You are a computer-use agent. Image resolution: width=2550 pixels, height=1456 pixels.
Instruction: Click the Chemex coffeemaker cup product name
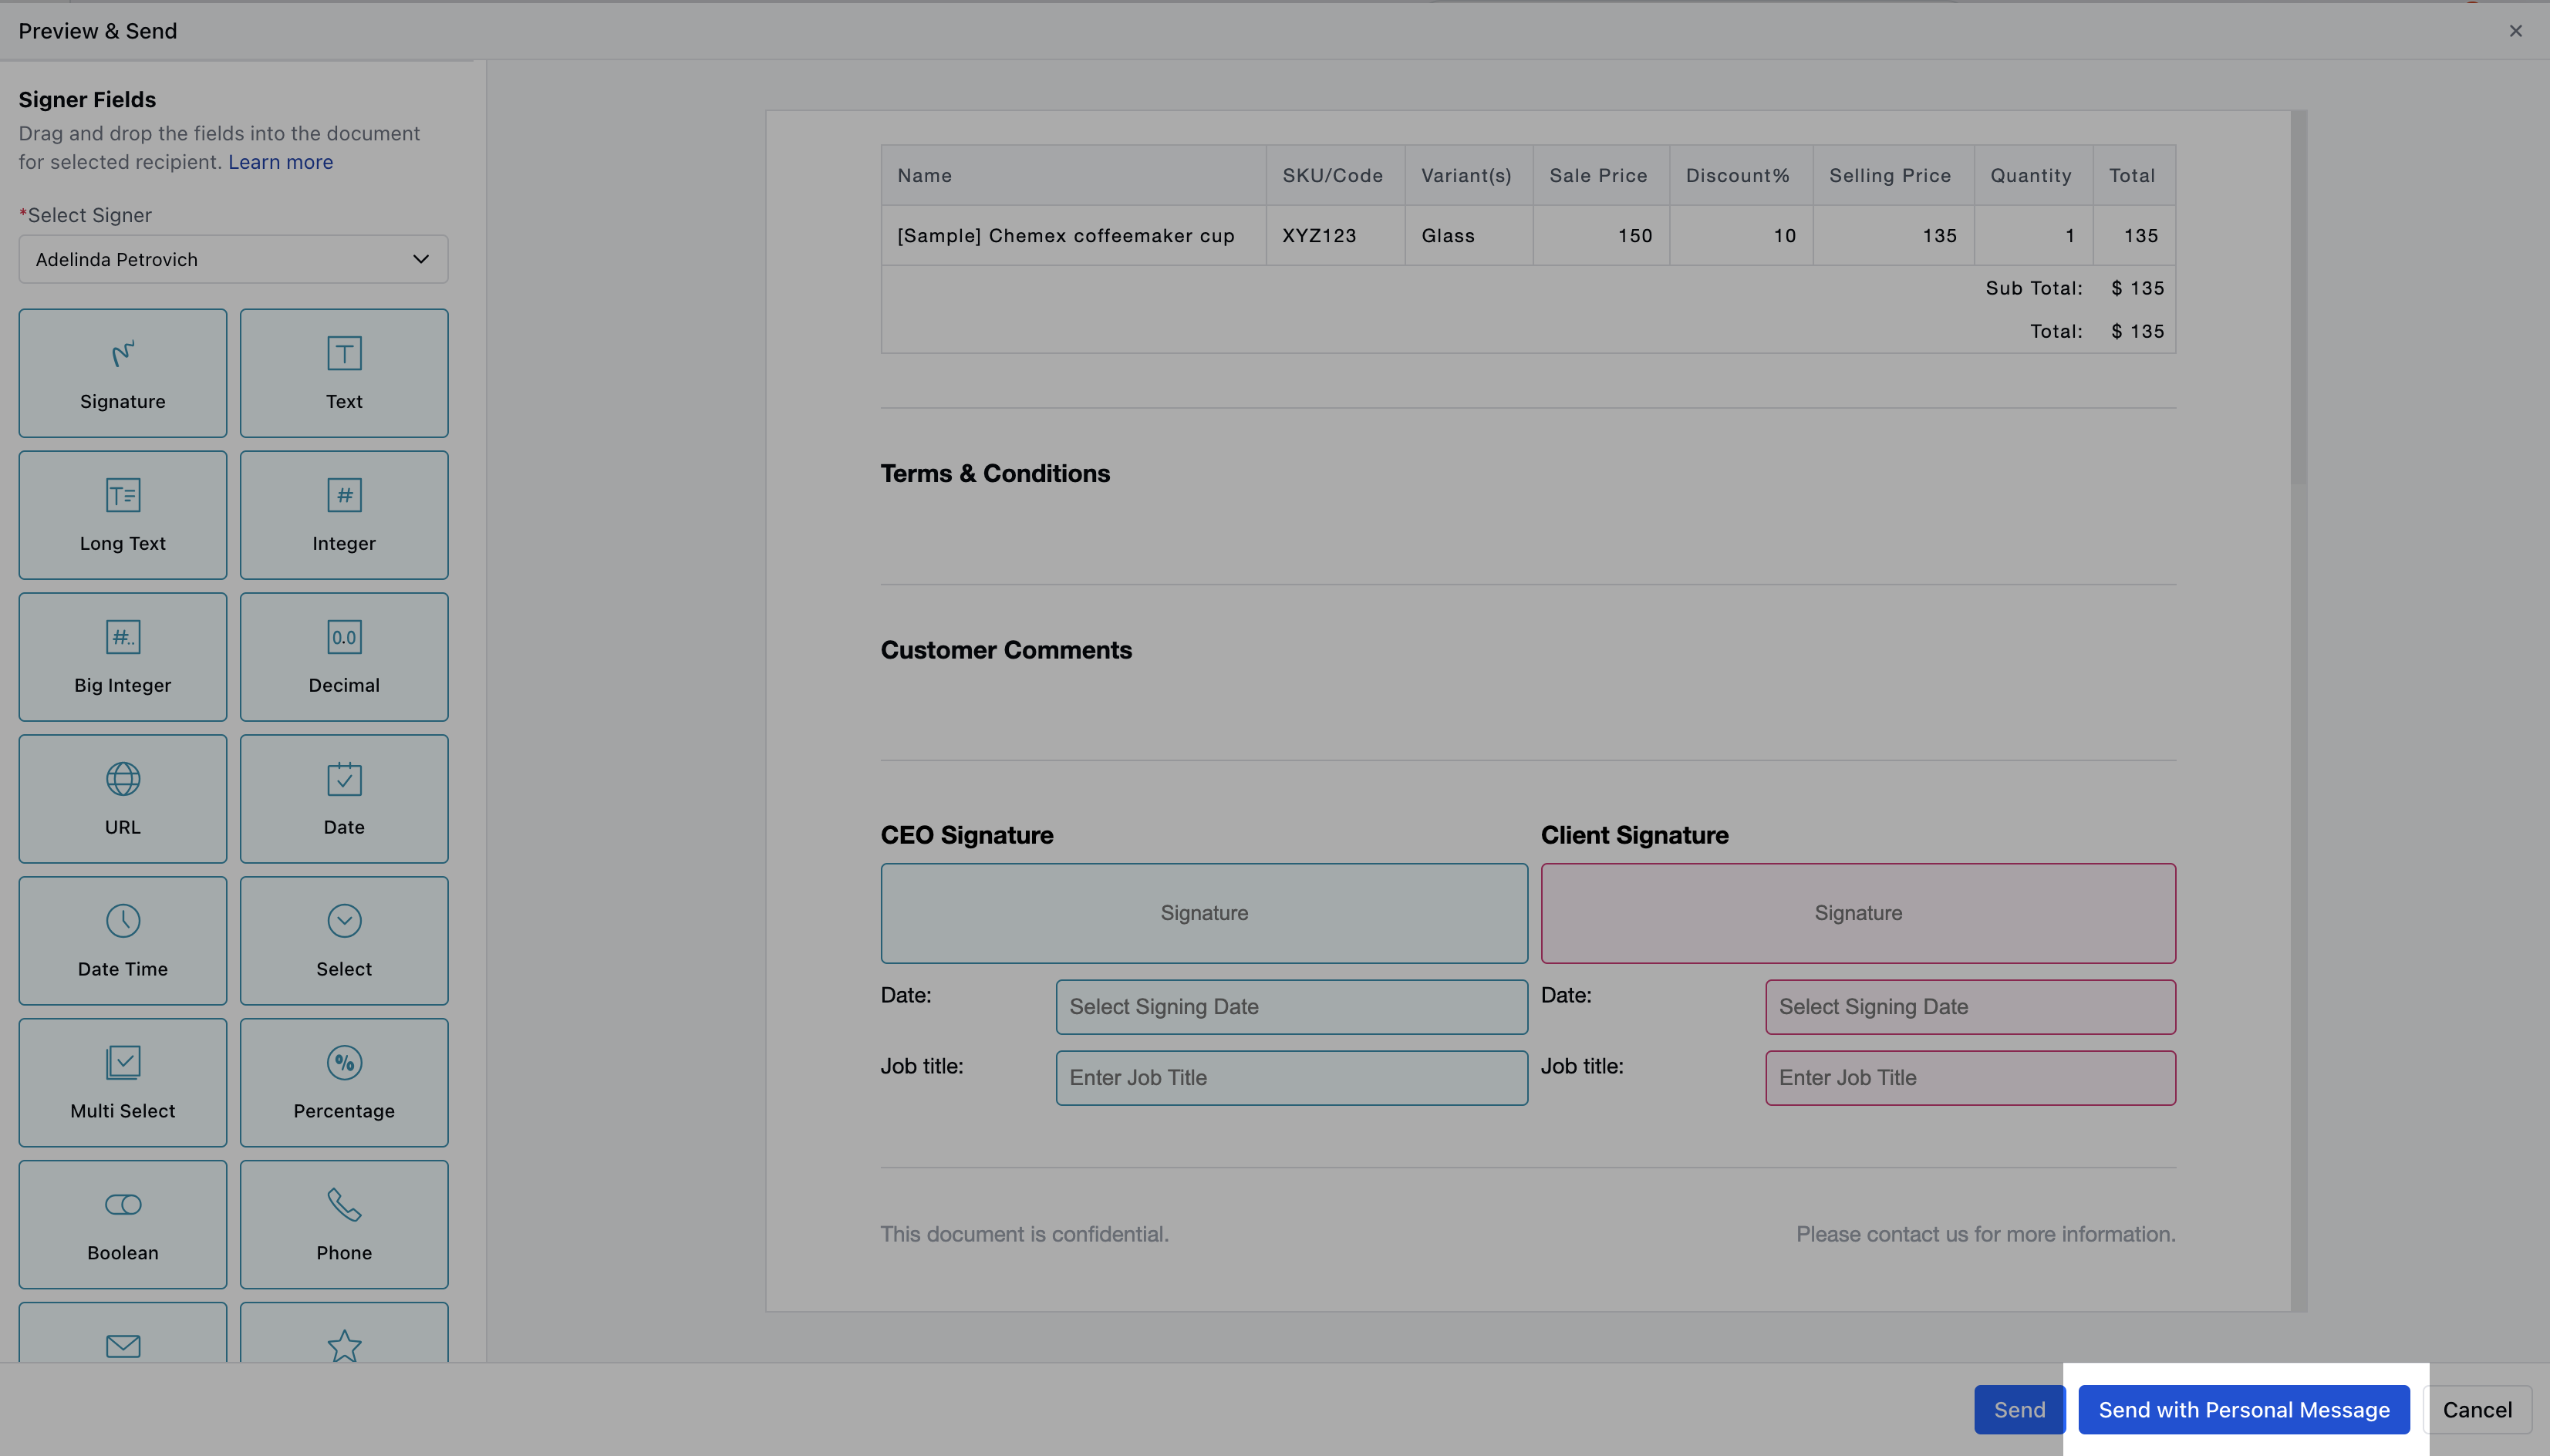1066,236
